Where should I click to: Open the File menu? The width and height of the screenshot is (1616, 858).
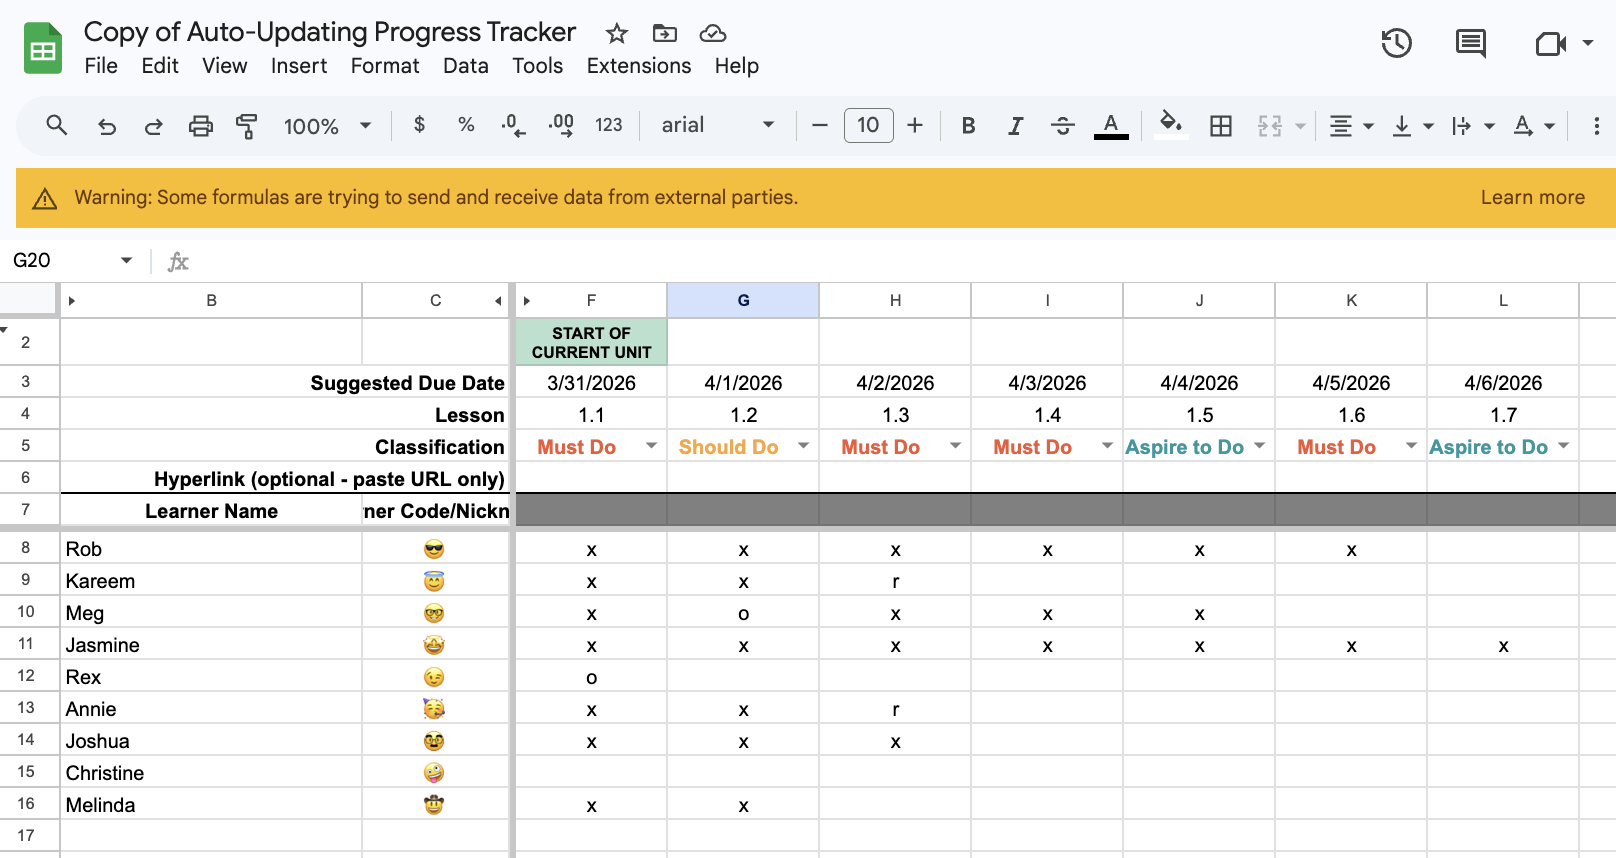101,66
